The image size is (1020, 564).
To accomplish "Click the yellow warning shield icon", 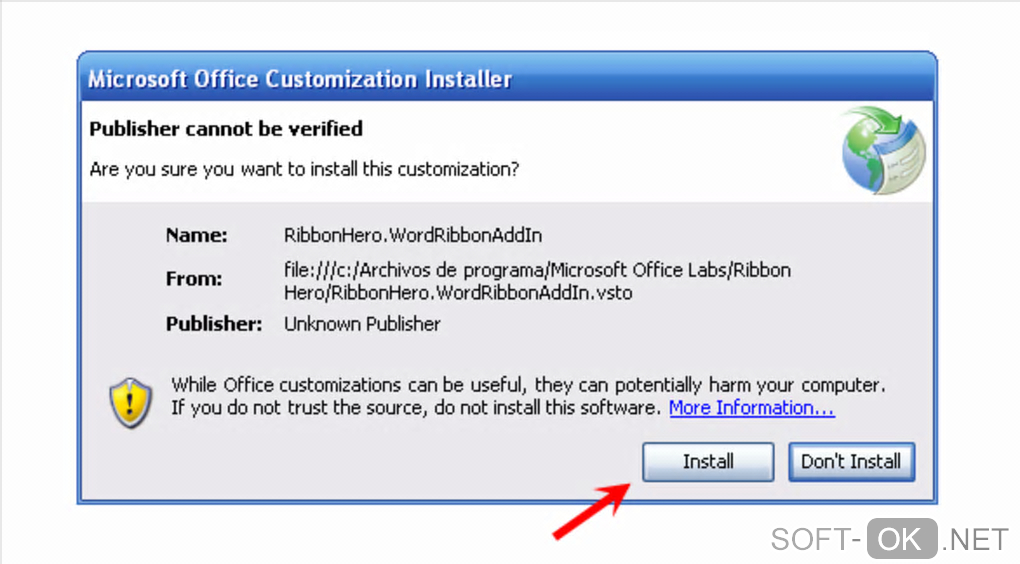I will click(x=131, y=402).
